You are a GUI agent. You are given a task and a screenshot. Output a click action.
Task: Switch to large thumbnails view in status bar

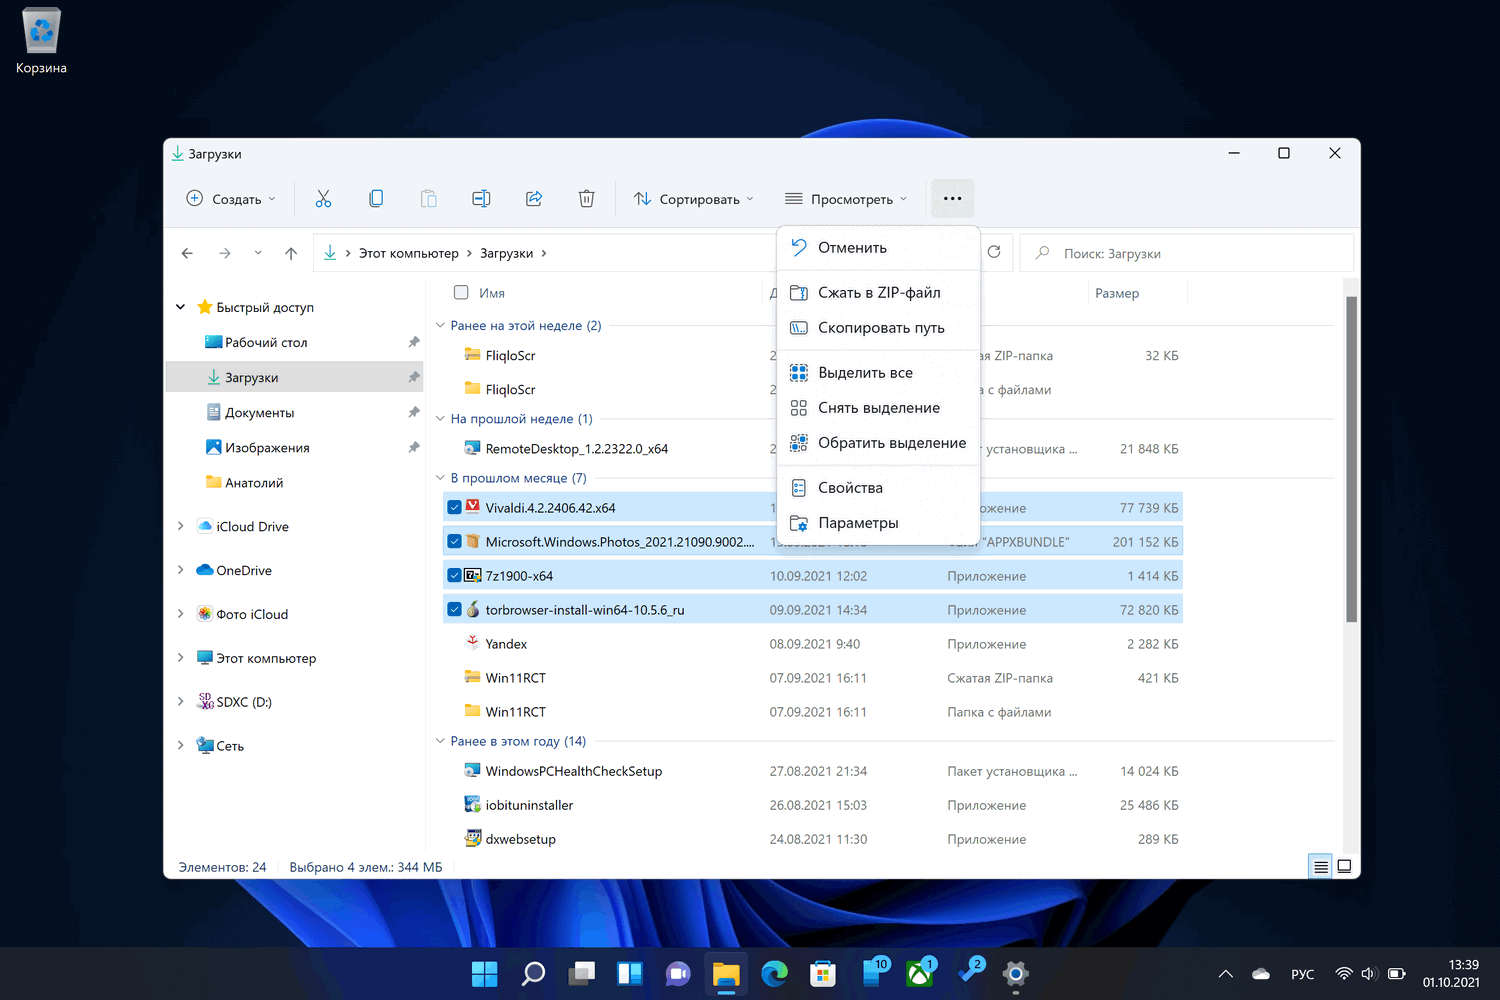pyautogui.click(x=1344, y=867)
